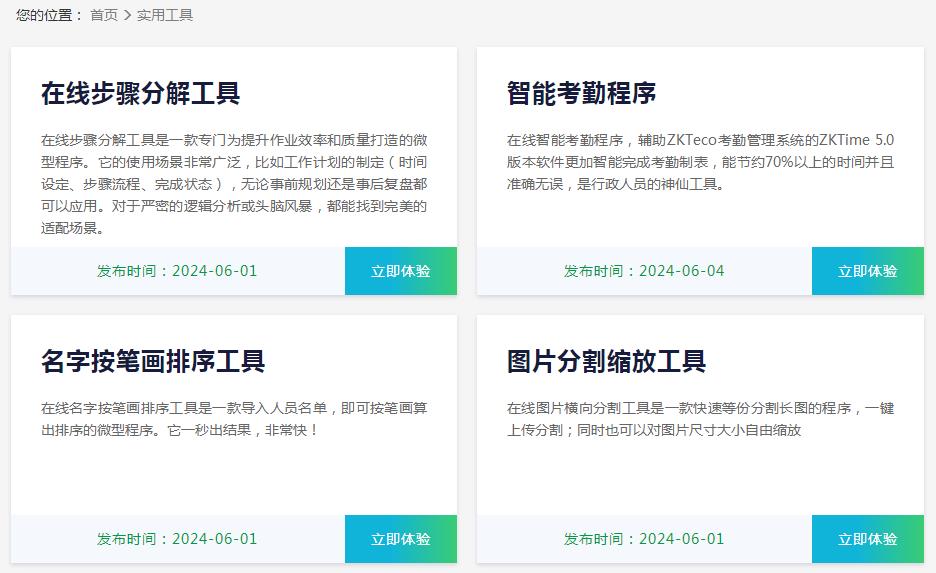This screenshot has height=573, width=936.
Task: Select the 智能考勤程序 heading
Action: [x=581, y=94]
